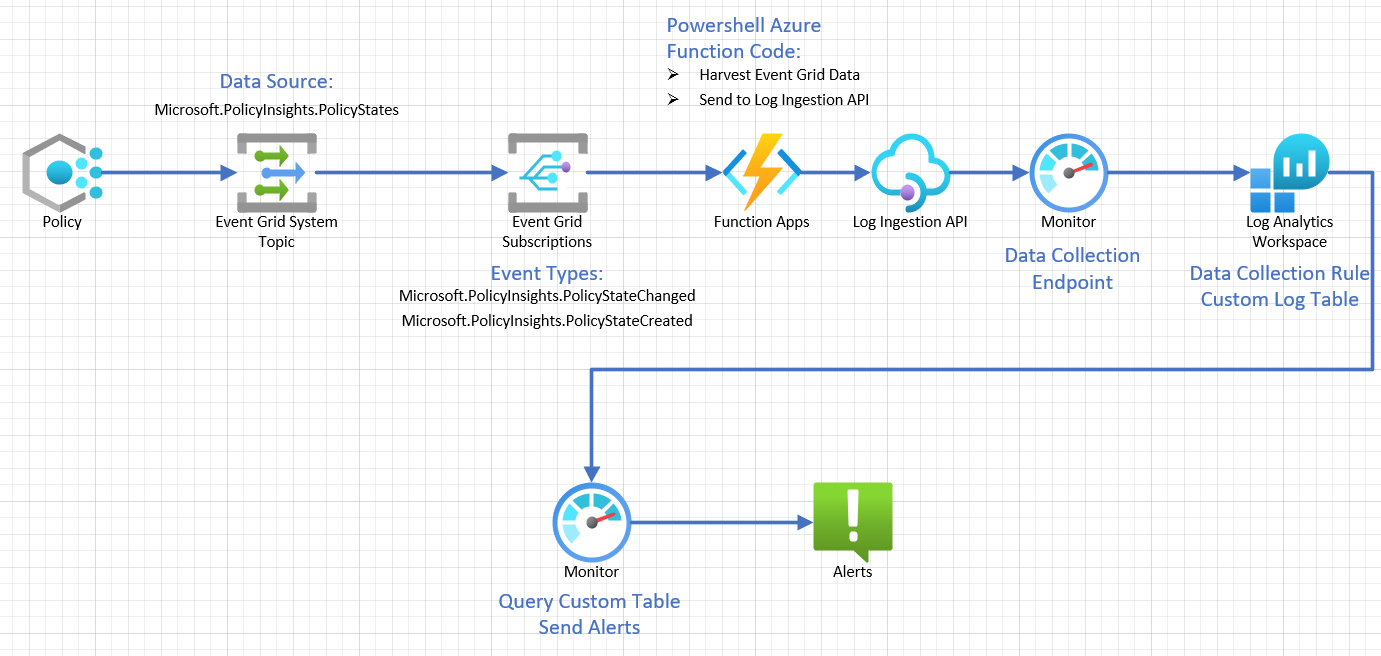Click the Monitor gauge icon above Query Custom Table
Image resolution: width=1381 pixels, height=656 pixels.
[591, 522]
